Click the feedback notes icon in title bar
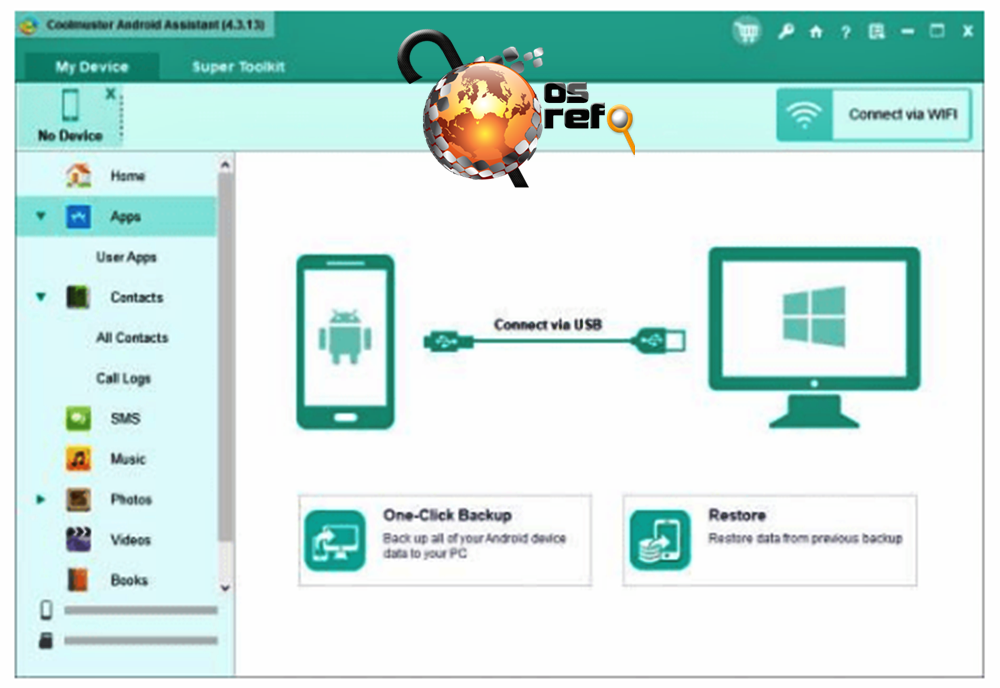 pos(877,31)
